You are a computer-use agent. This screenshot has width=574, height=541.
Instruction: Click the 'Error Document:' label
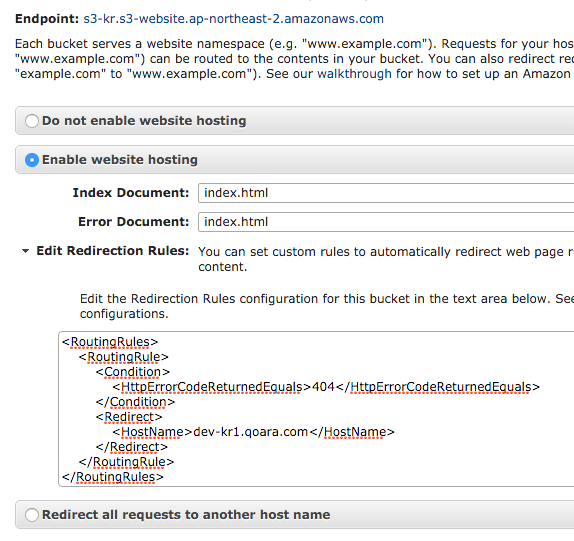pos(134,222)
